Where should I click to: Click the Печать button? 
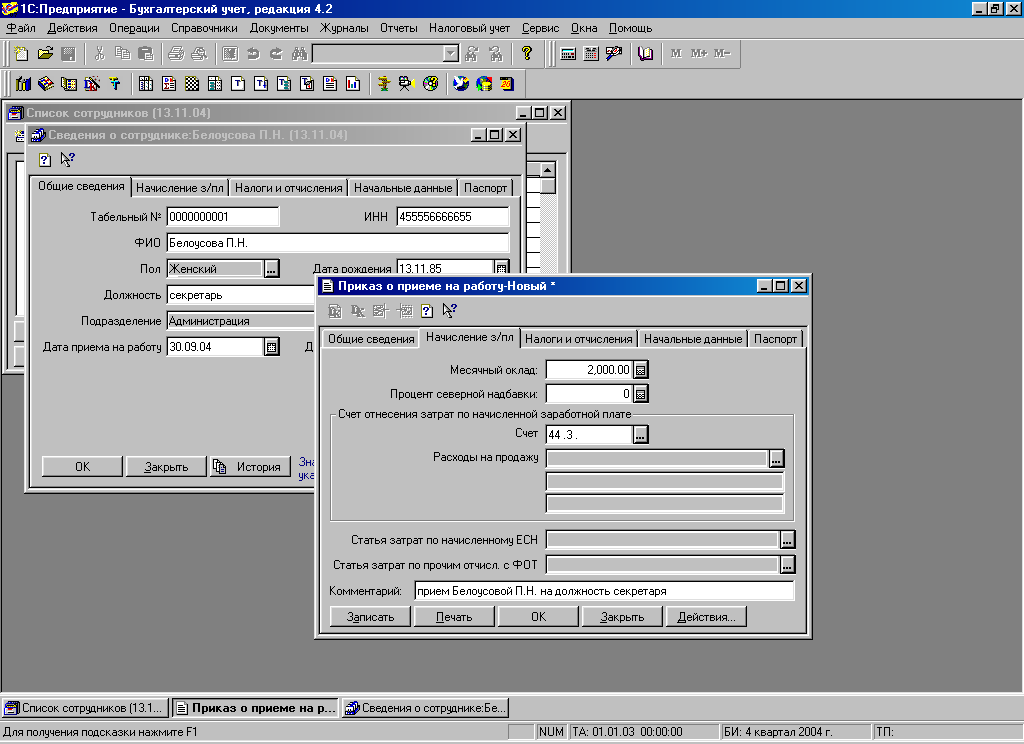pos(454,617)
